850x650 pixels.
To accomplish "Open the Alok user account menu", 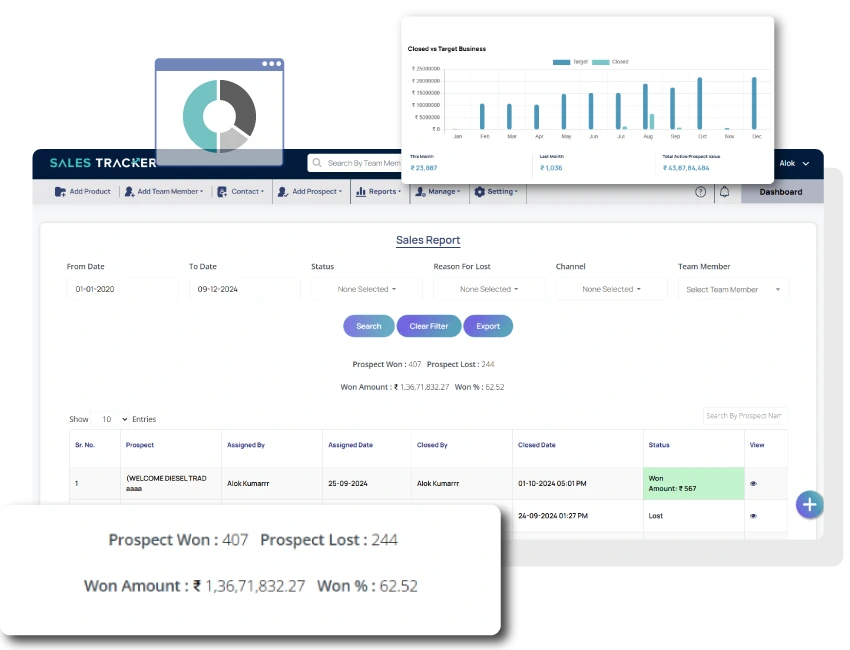I will click(x=793, y=163).
